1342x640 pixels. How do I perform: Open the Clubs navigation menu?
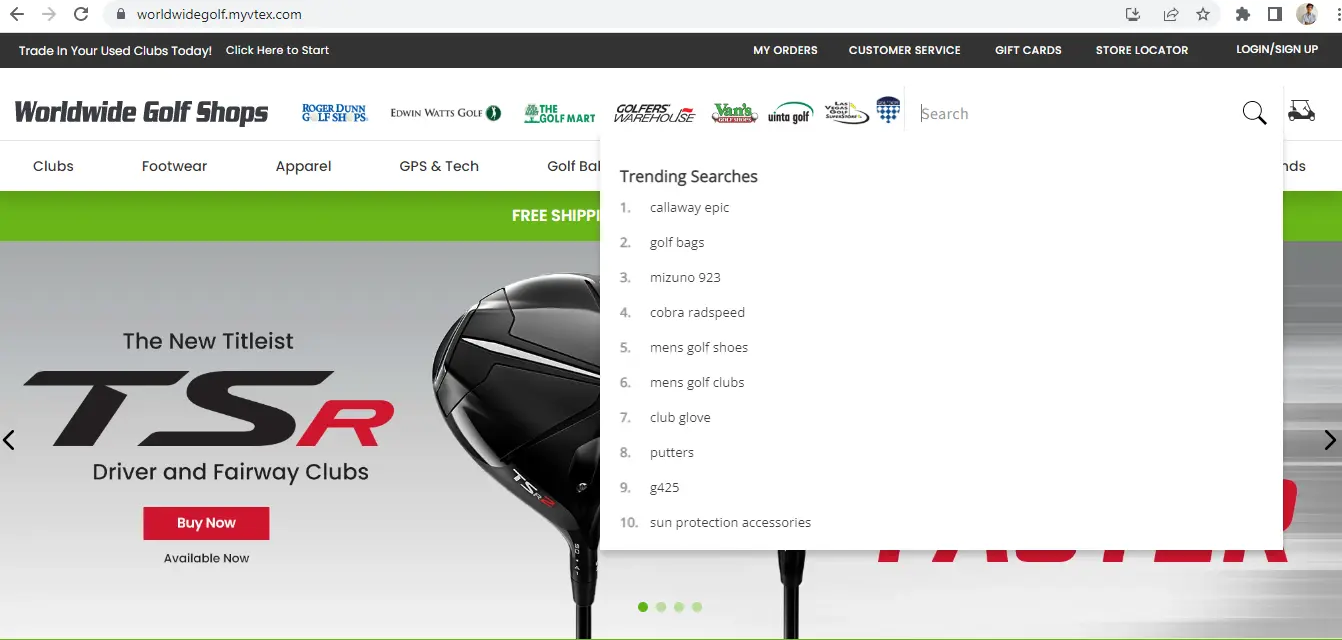[53, 166]
